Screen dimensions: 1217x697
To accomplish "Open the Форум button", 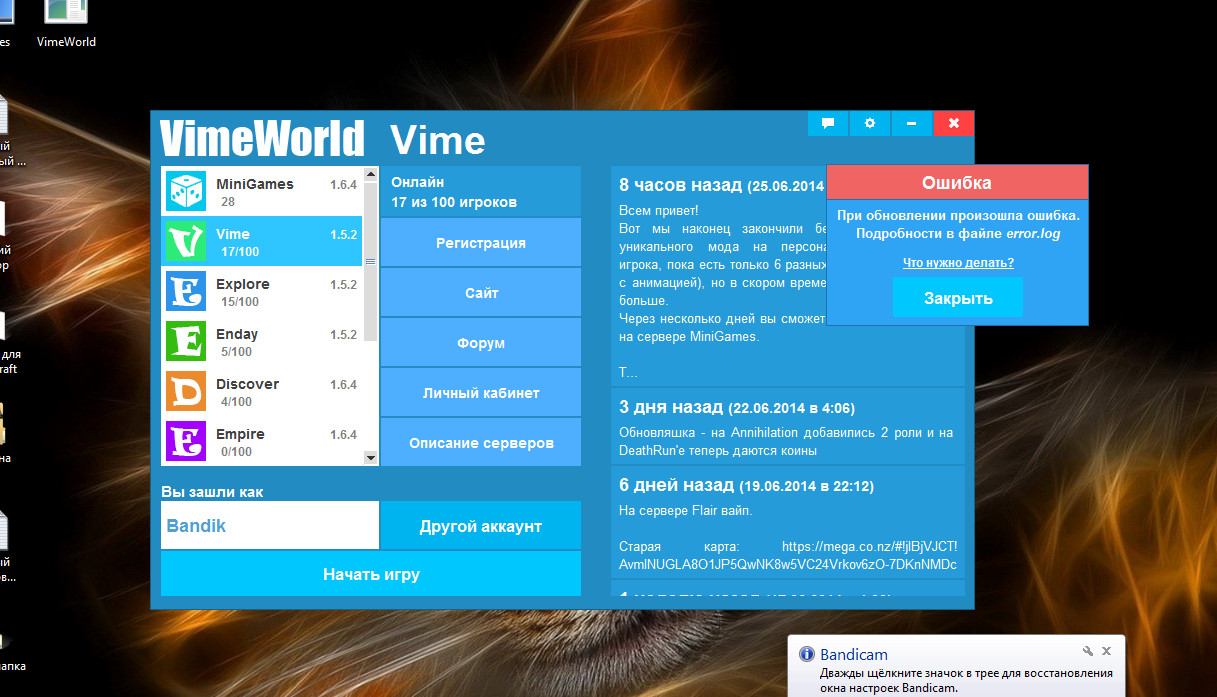I will click(x=481, y=343).
